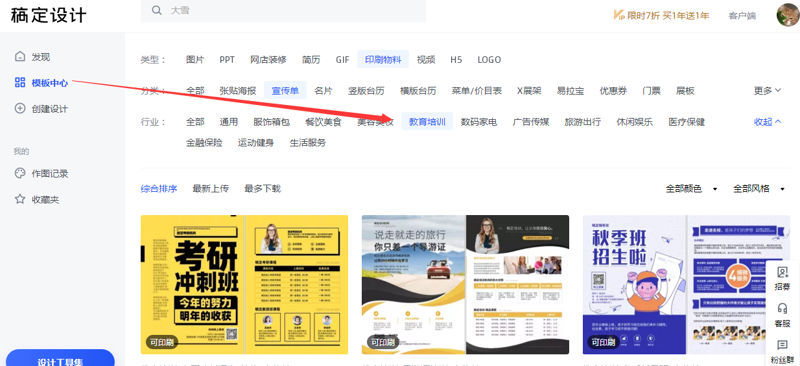Open the 作图记录 design history
Image resolution: width=800 pixels, height=366 pixels.
tap(41, 174)
